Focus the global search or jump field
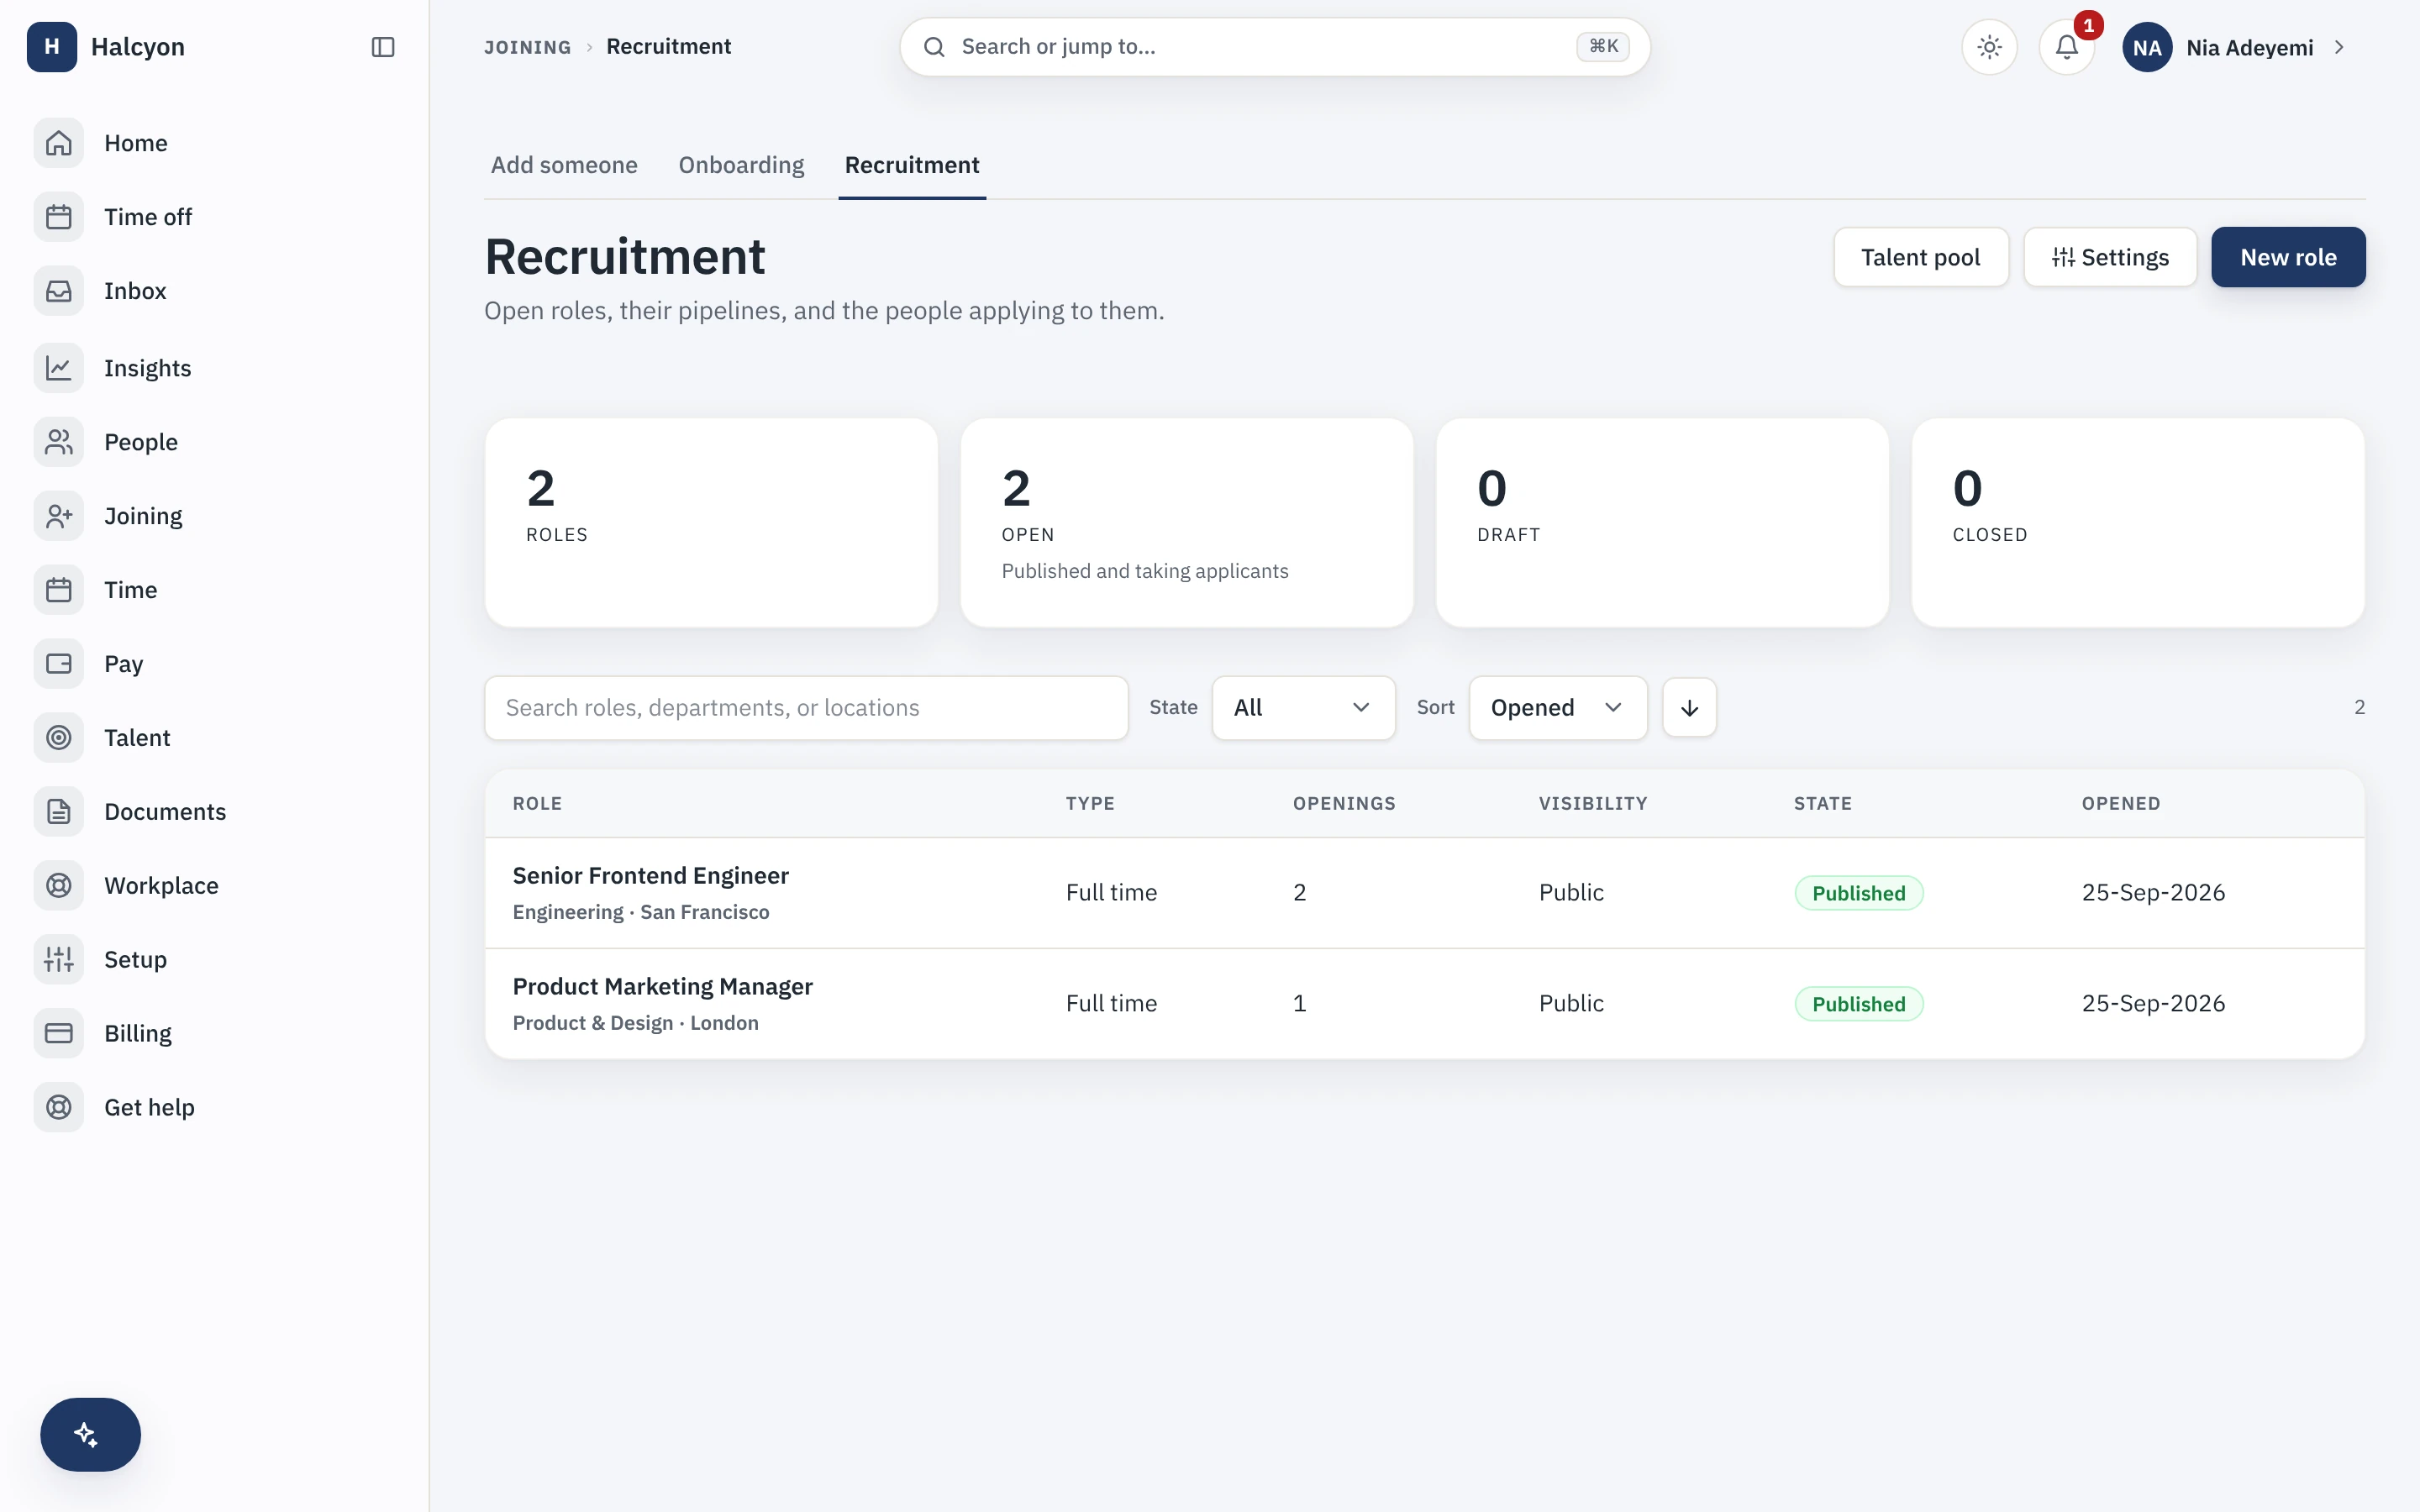Screen dimensions: 2420x1512 click(x=1274, y=47)
